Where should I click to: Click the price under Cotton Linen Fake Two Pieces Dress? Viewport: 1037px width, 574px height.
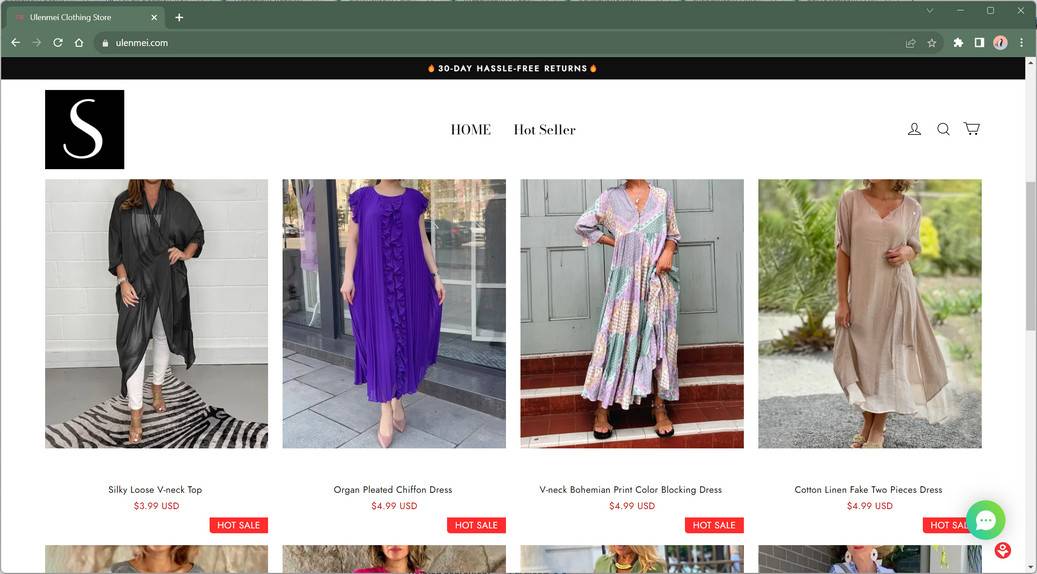coord(870,506)
